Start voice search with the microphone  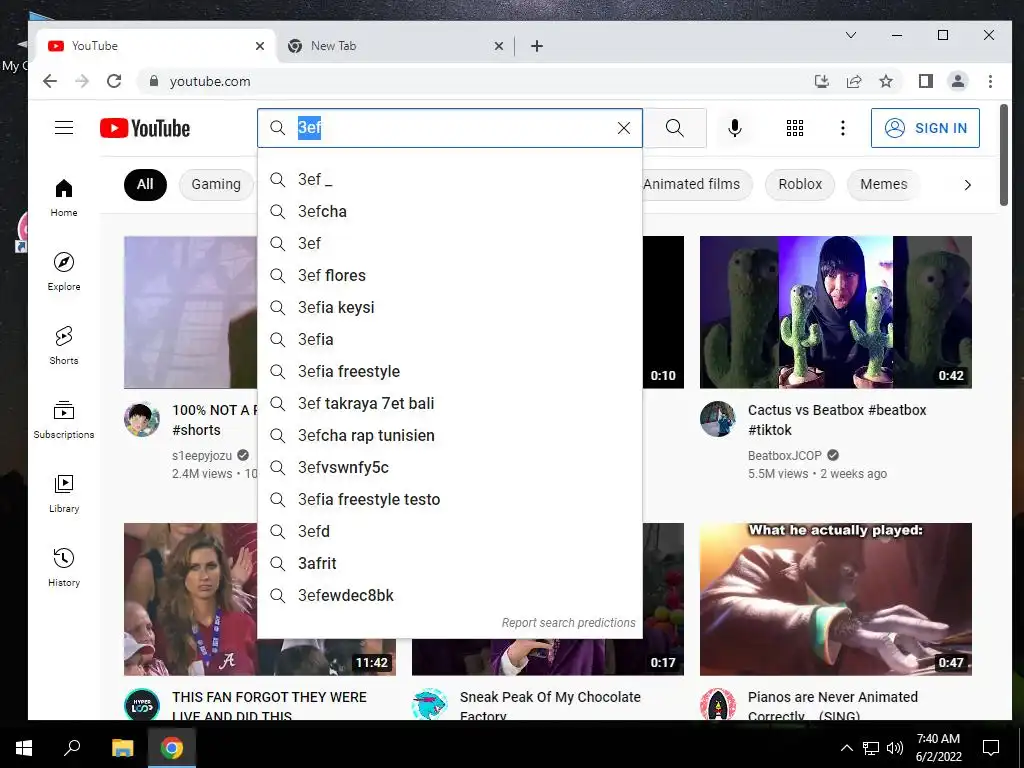pos(735,128)
